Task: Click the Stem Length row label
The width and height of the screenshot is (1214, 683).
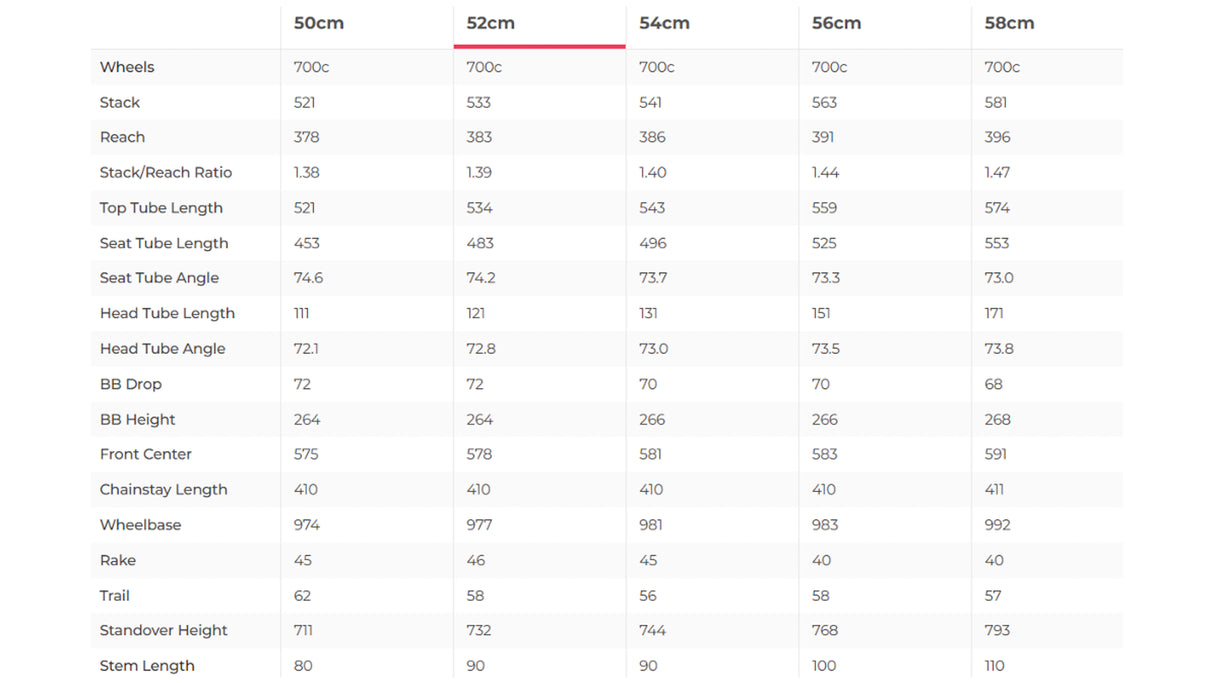Action: (147, 666)
